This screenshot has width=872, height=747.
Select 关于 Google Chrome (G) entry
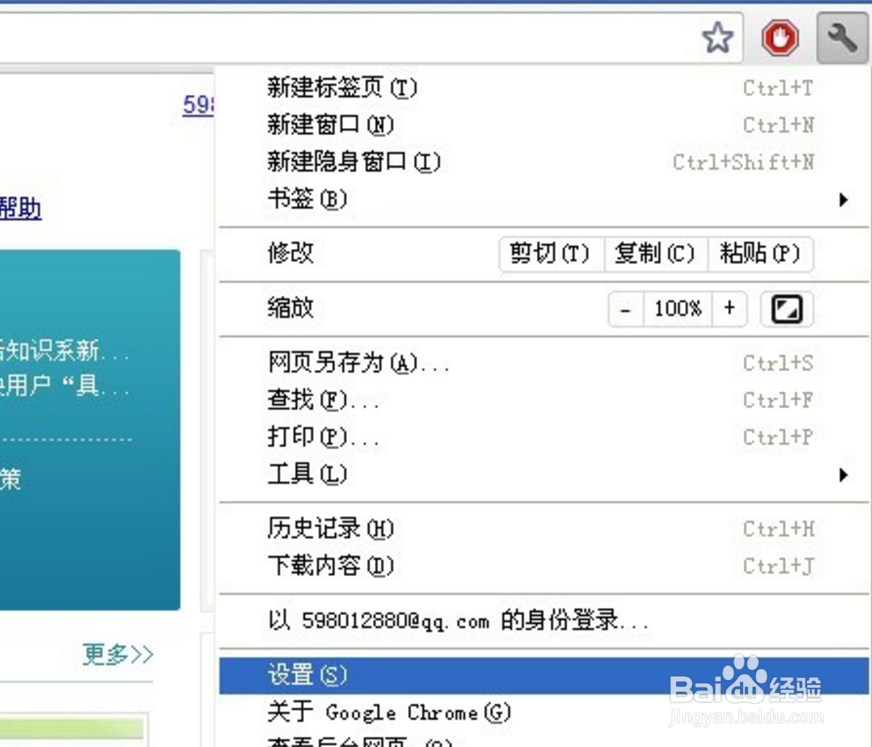coord(544,713)
